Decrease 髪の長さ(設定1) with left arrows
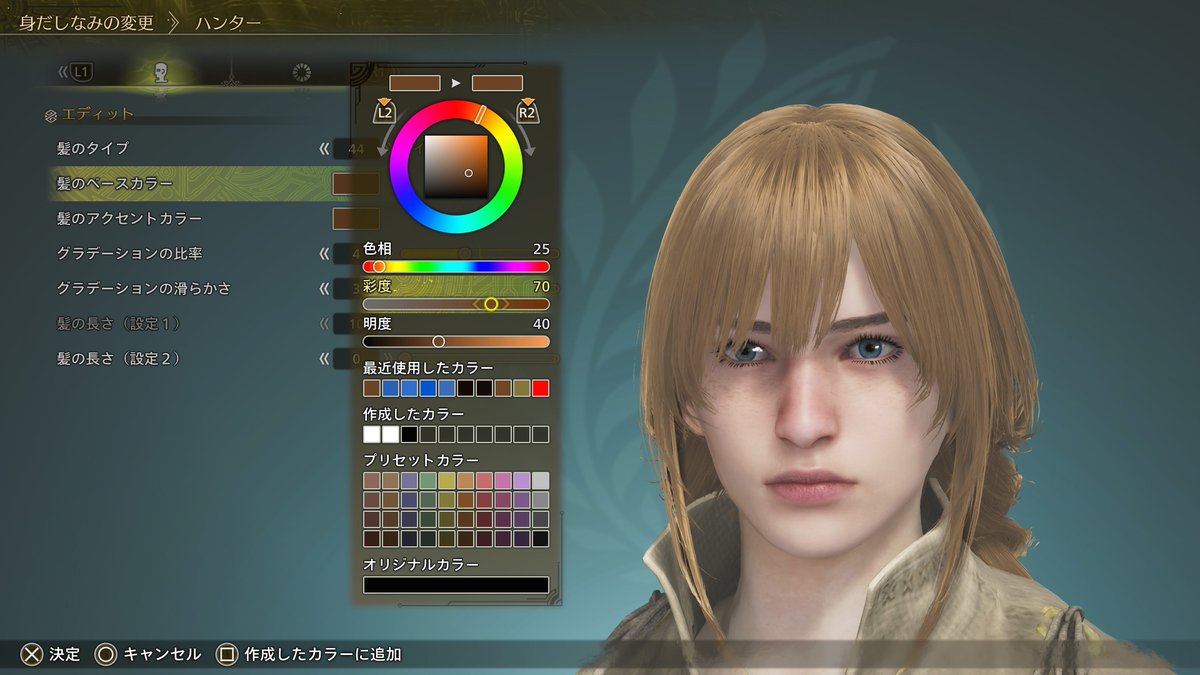The width and height of the screenshot is (1200, 675). pos(324,324)
